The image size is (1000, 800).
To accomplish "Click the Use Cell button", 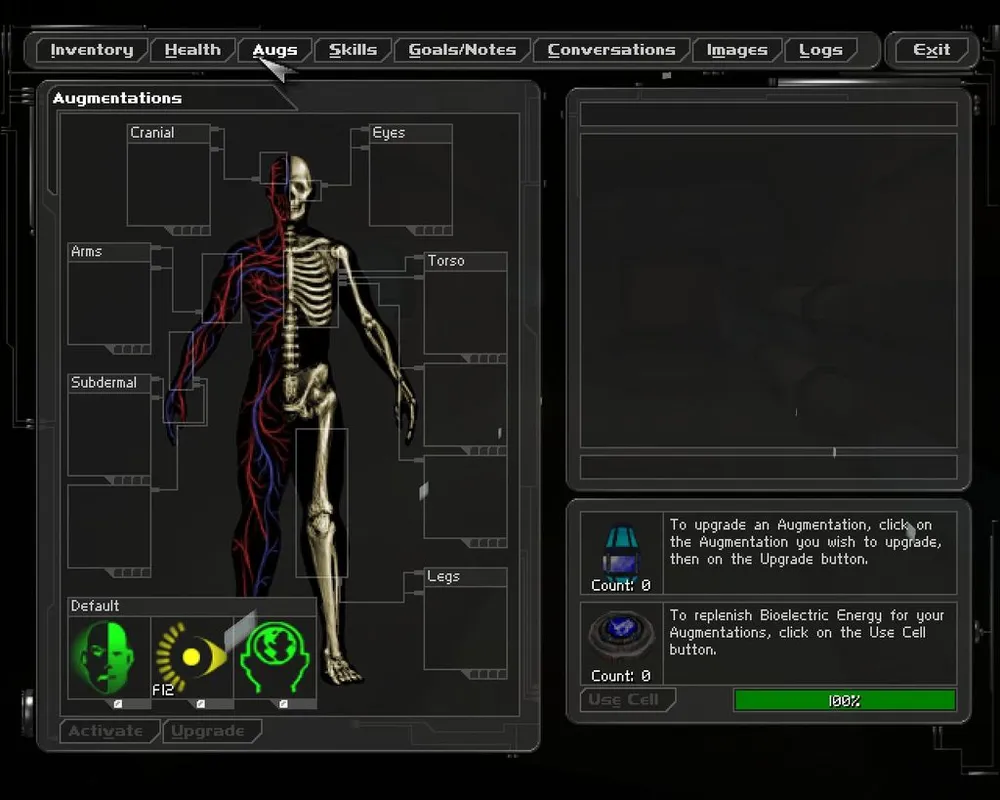I will [x=626, y=700].
